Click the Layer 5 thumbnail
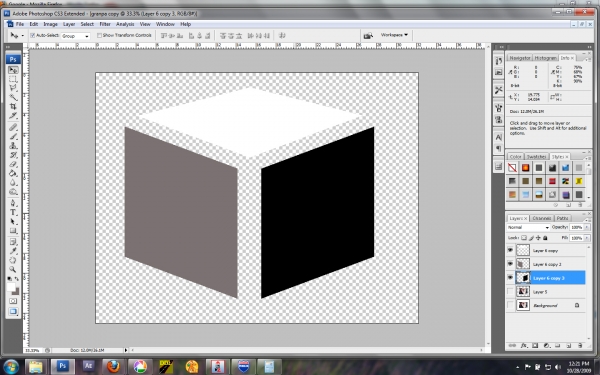Screen dimensions: 600x375 pyautogui.click(x=523, y=292)
